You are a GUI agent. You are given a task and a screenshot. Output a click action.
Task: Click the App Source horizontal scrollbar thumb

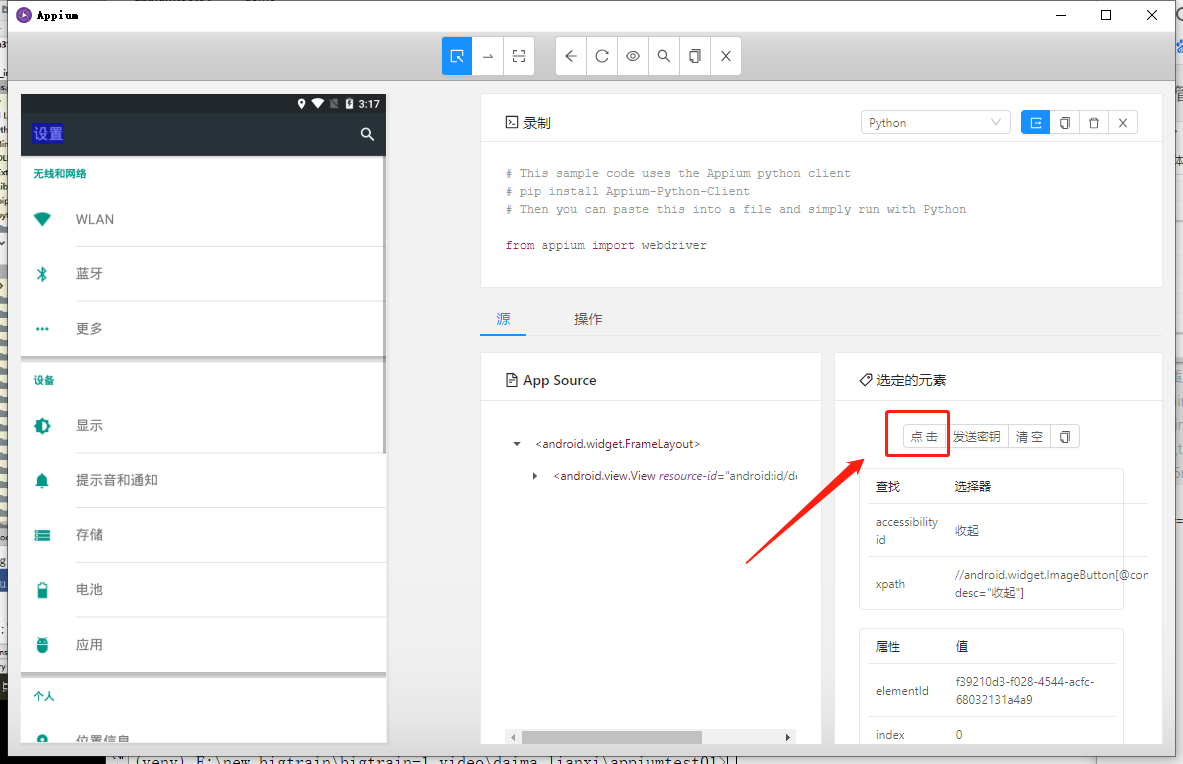(x=612, y=737)
